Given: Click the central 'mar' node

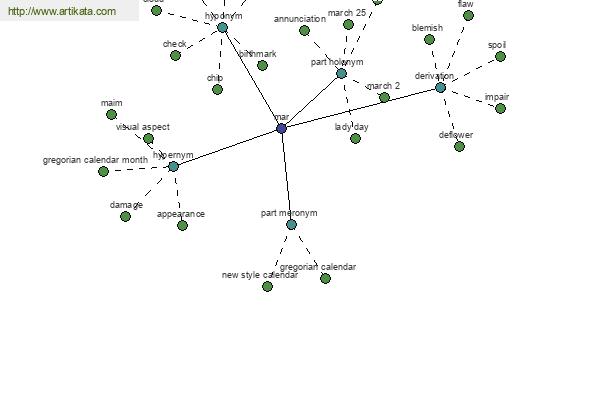Looking at the screenshot, I should tap(282, 129).
